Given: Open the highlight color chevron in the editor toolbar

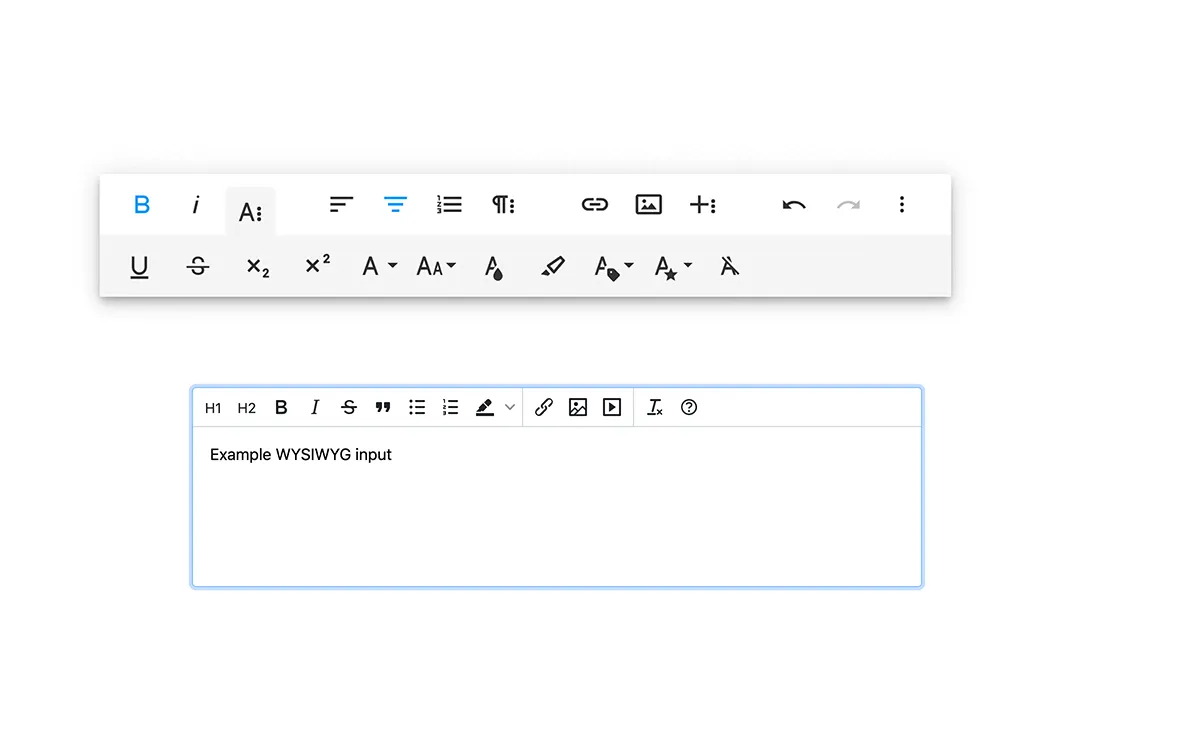Looking at the screenshot, I should pyautogui.click(x=510, y=407).
